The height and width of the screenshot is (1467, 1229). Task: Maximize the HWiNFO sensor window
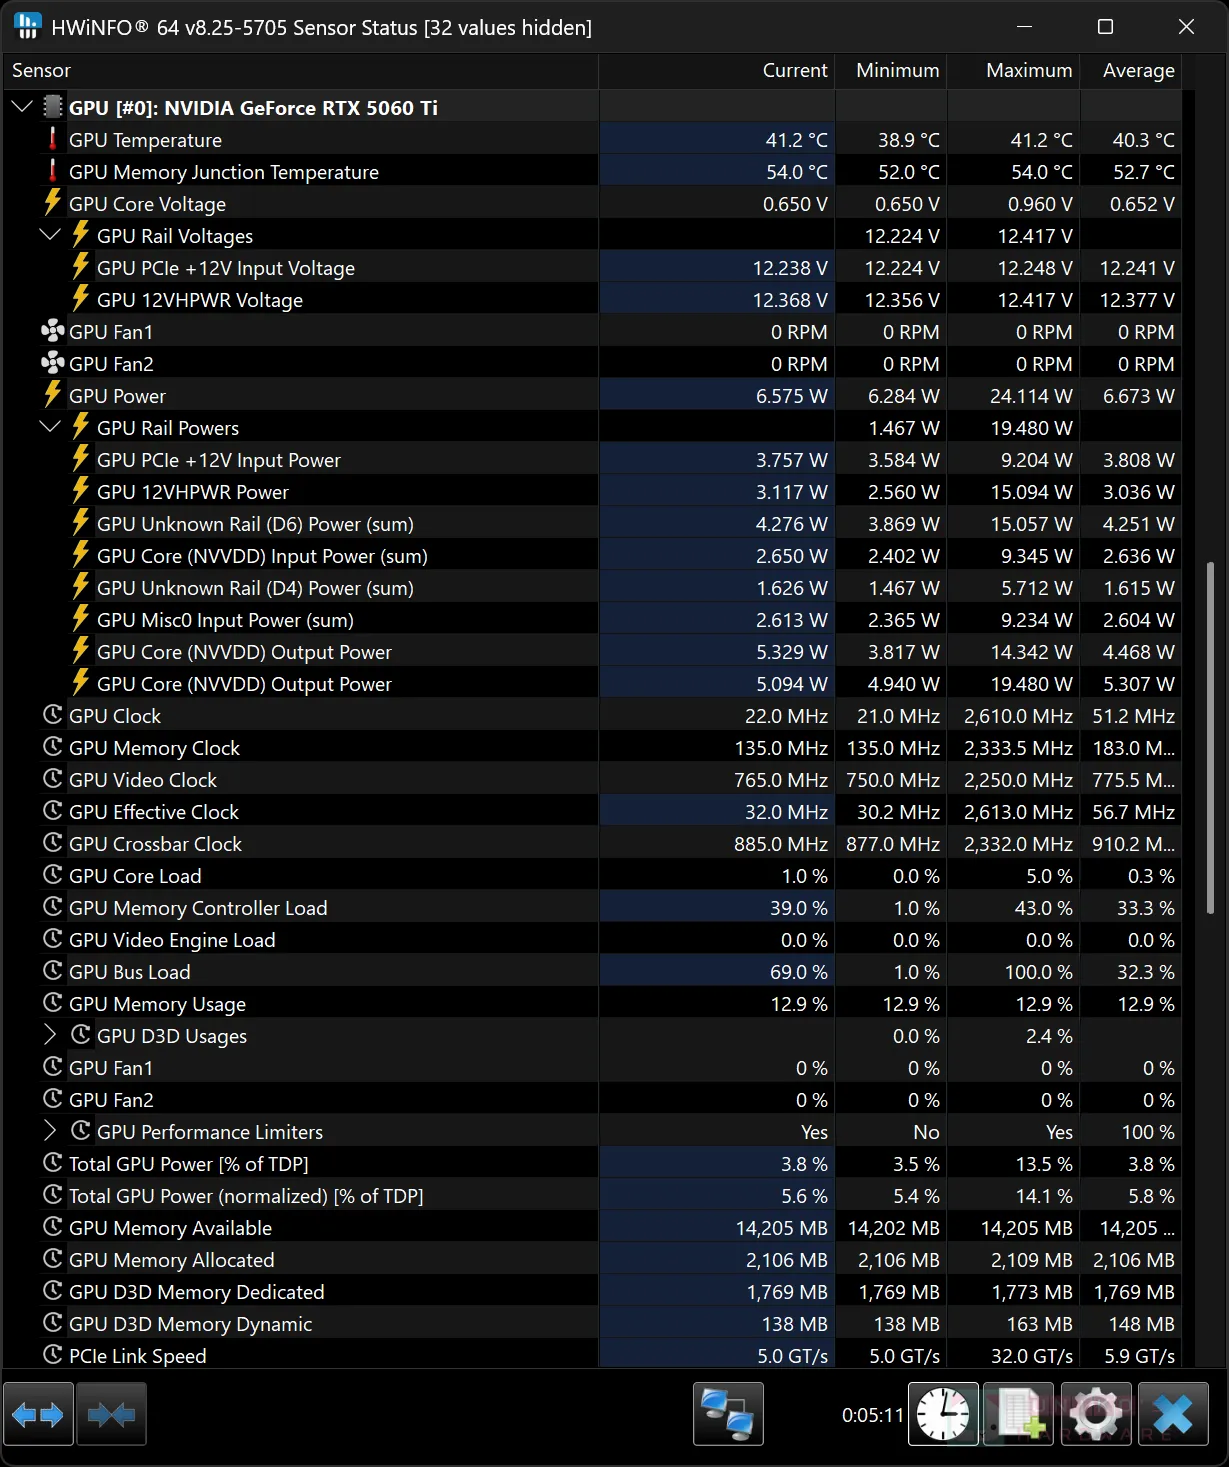[x=1105, y=27]
